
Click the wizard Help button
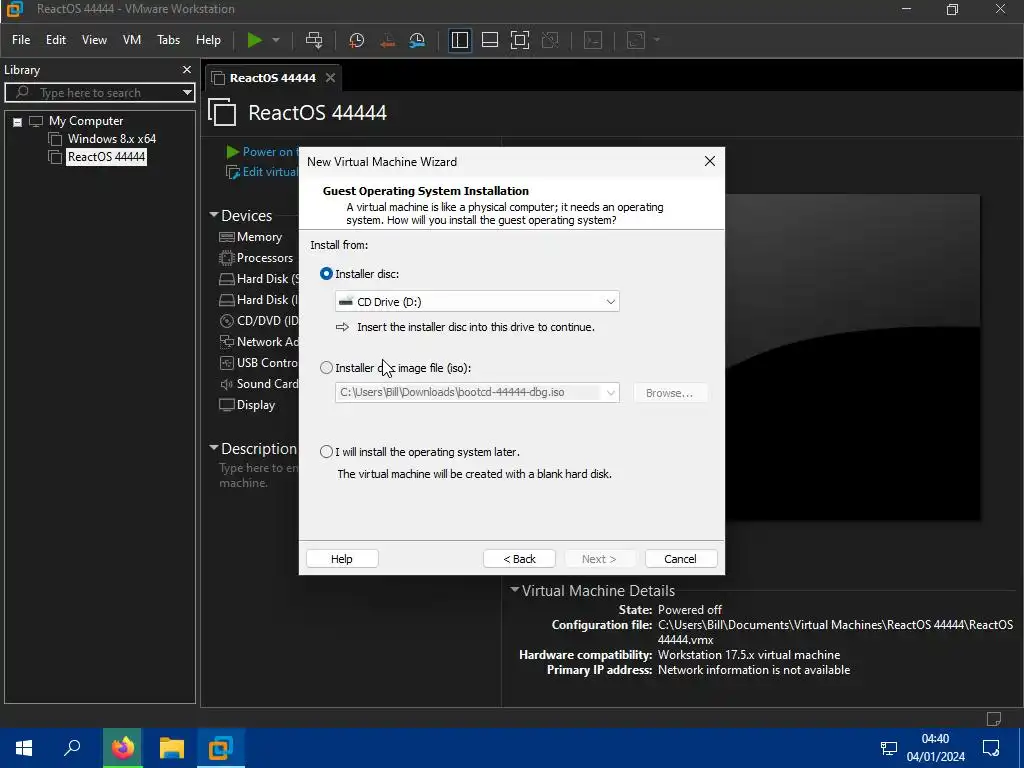tap(342, 559)
